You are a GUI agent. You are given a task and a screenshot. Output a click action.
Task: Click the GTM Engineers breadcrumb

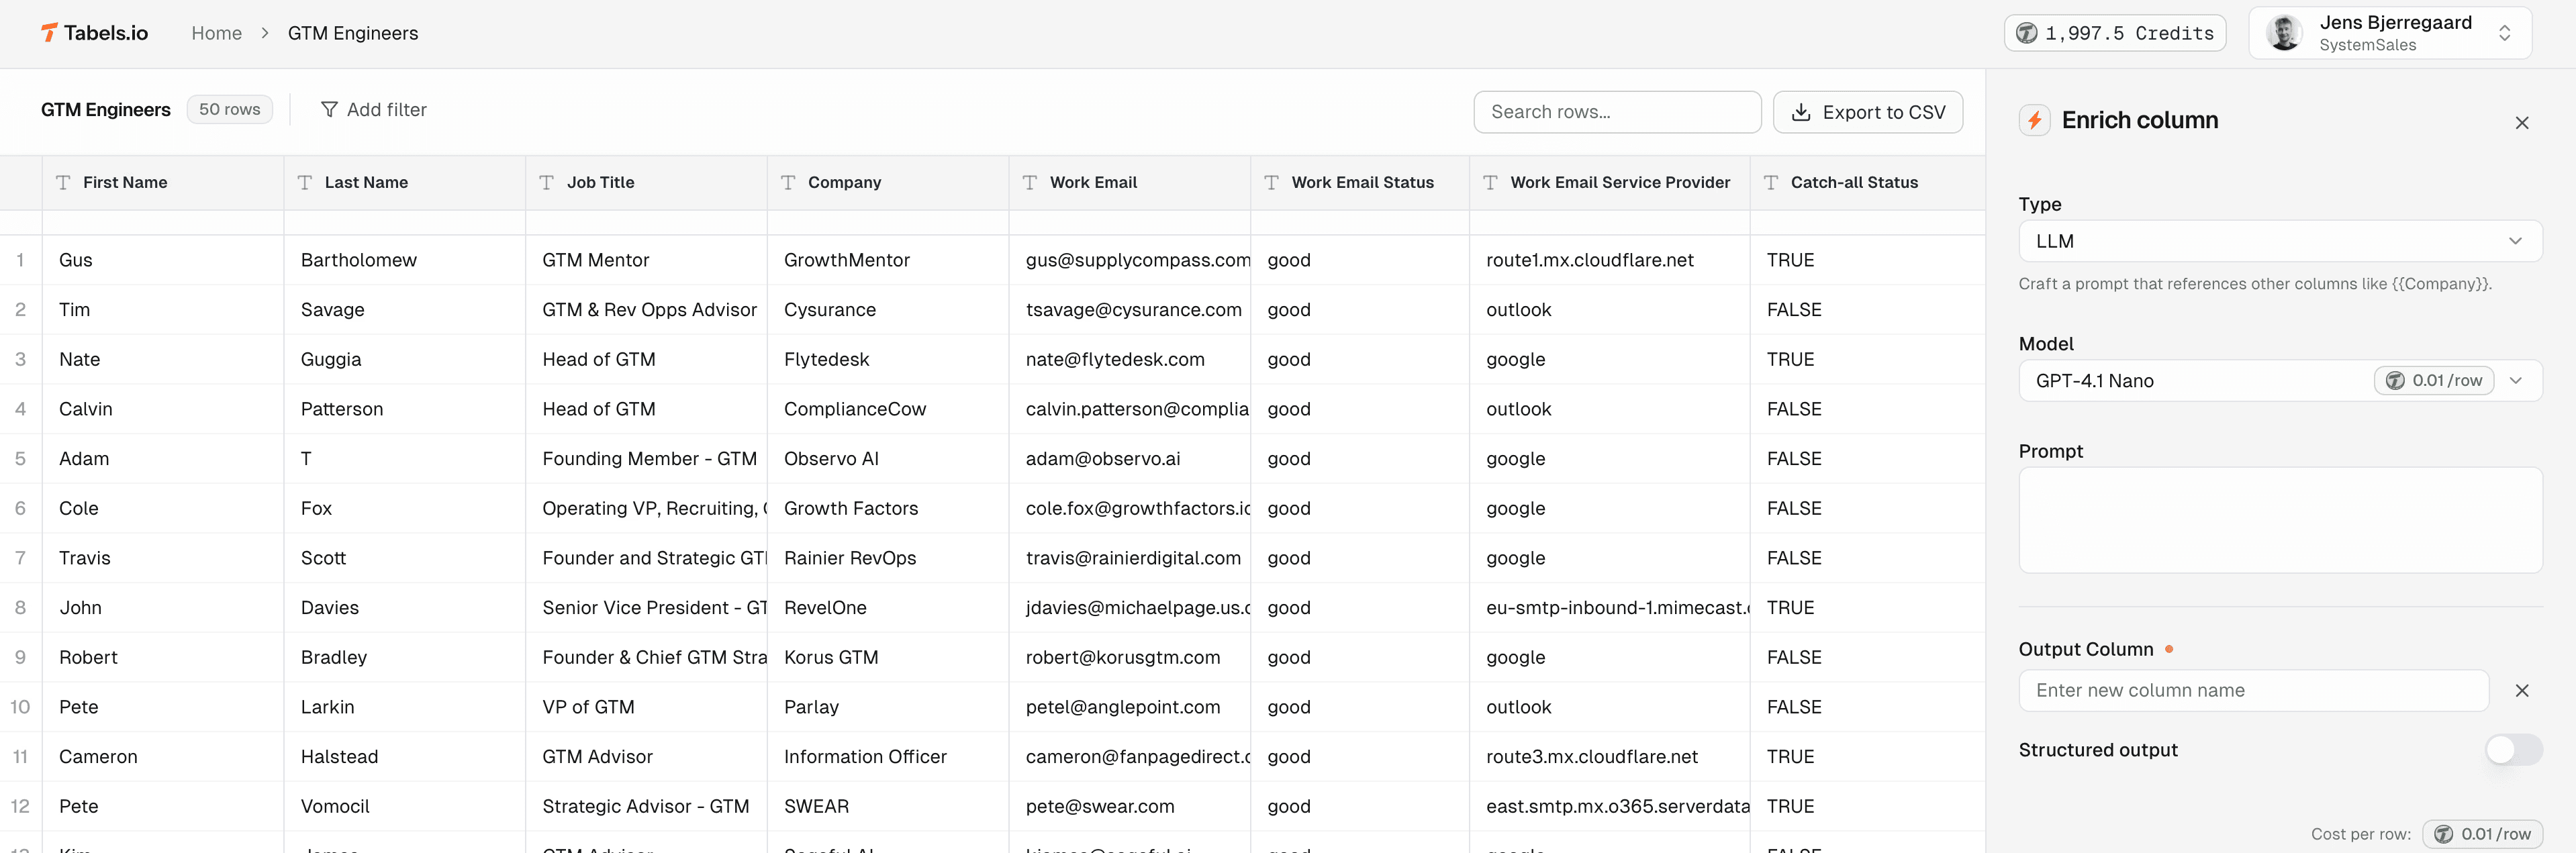click(x=353, y=33)
